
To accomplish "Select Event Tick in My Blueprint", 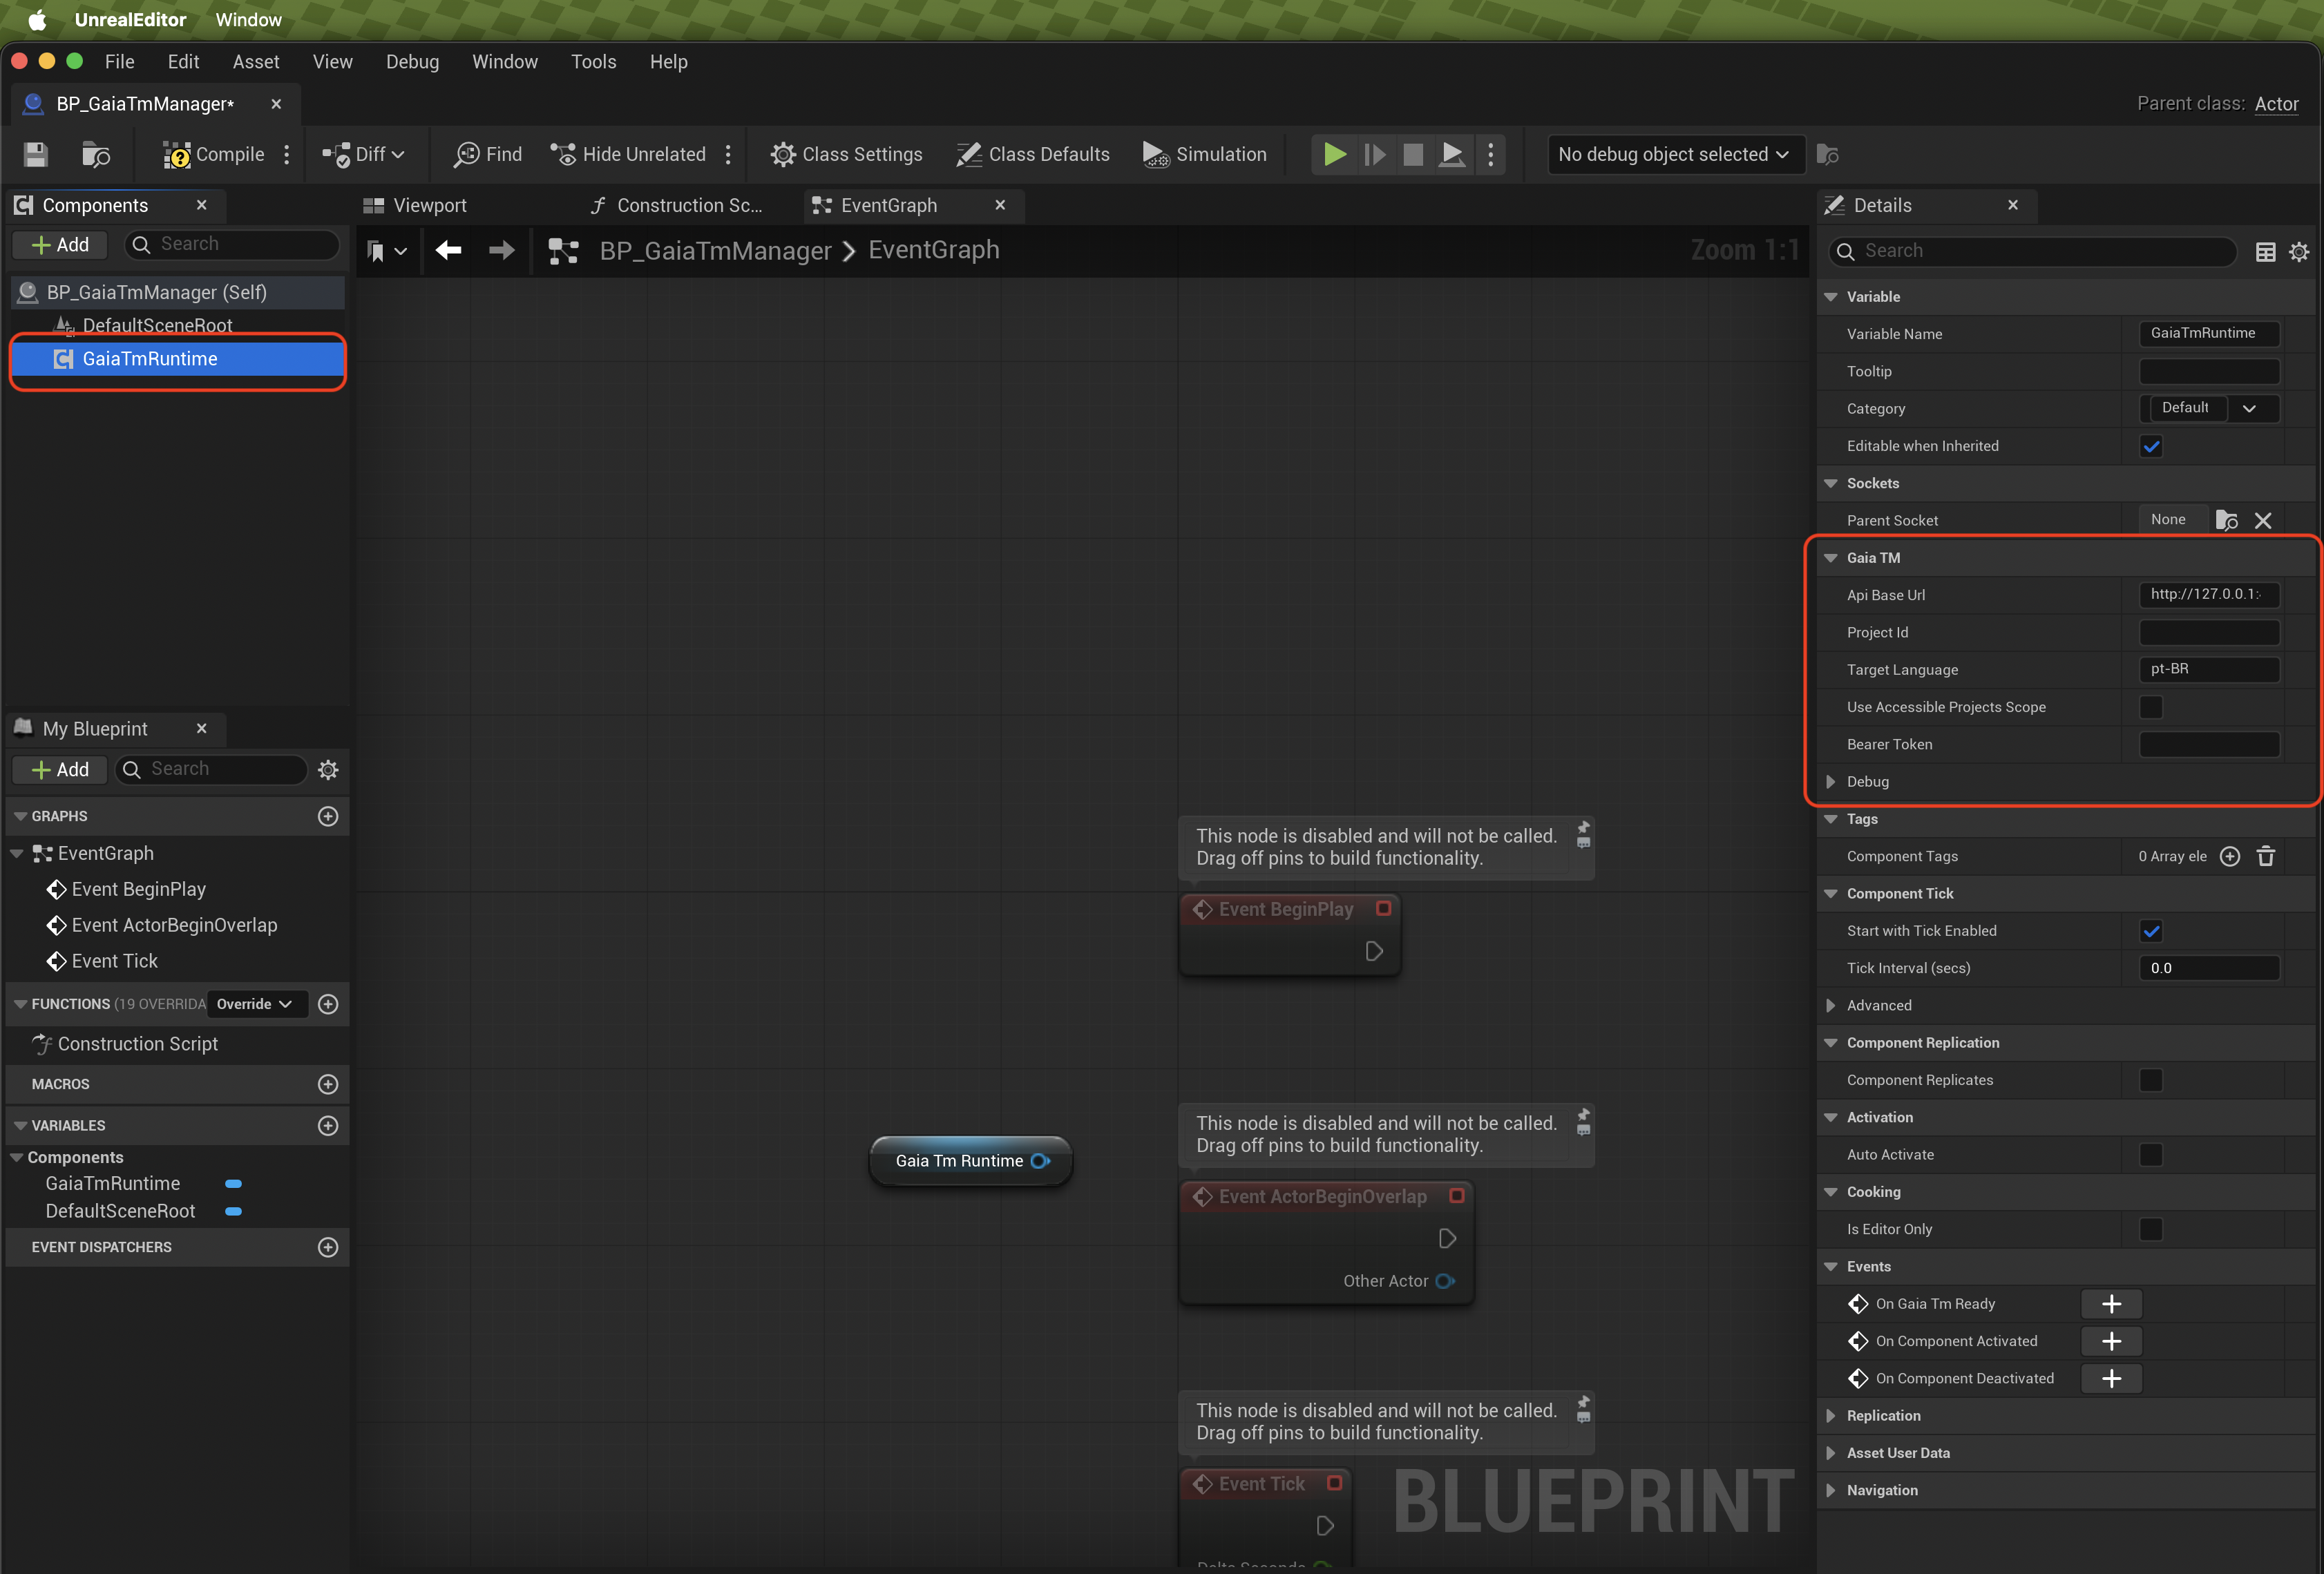I will click(x=114, y=961).
